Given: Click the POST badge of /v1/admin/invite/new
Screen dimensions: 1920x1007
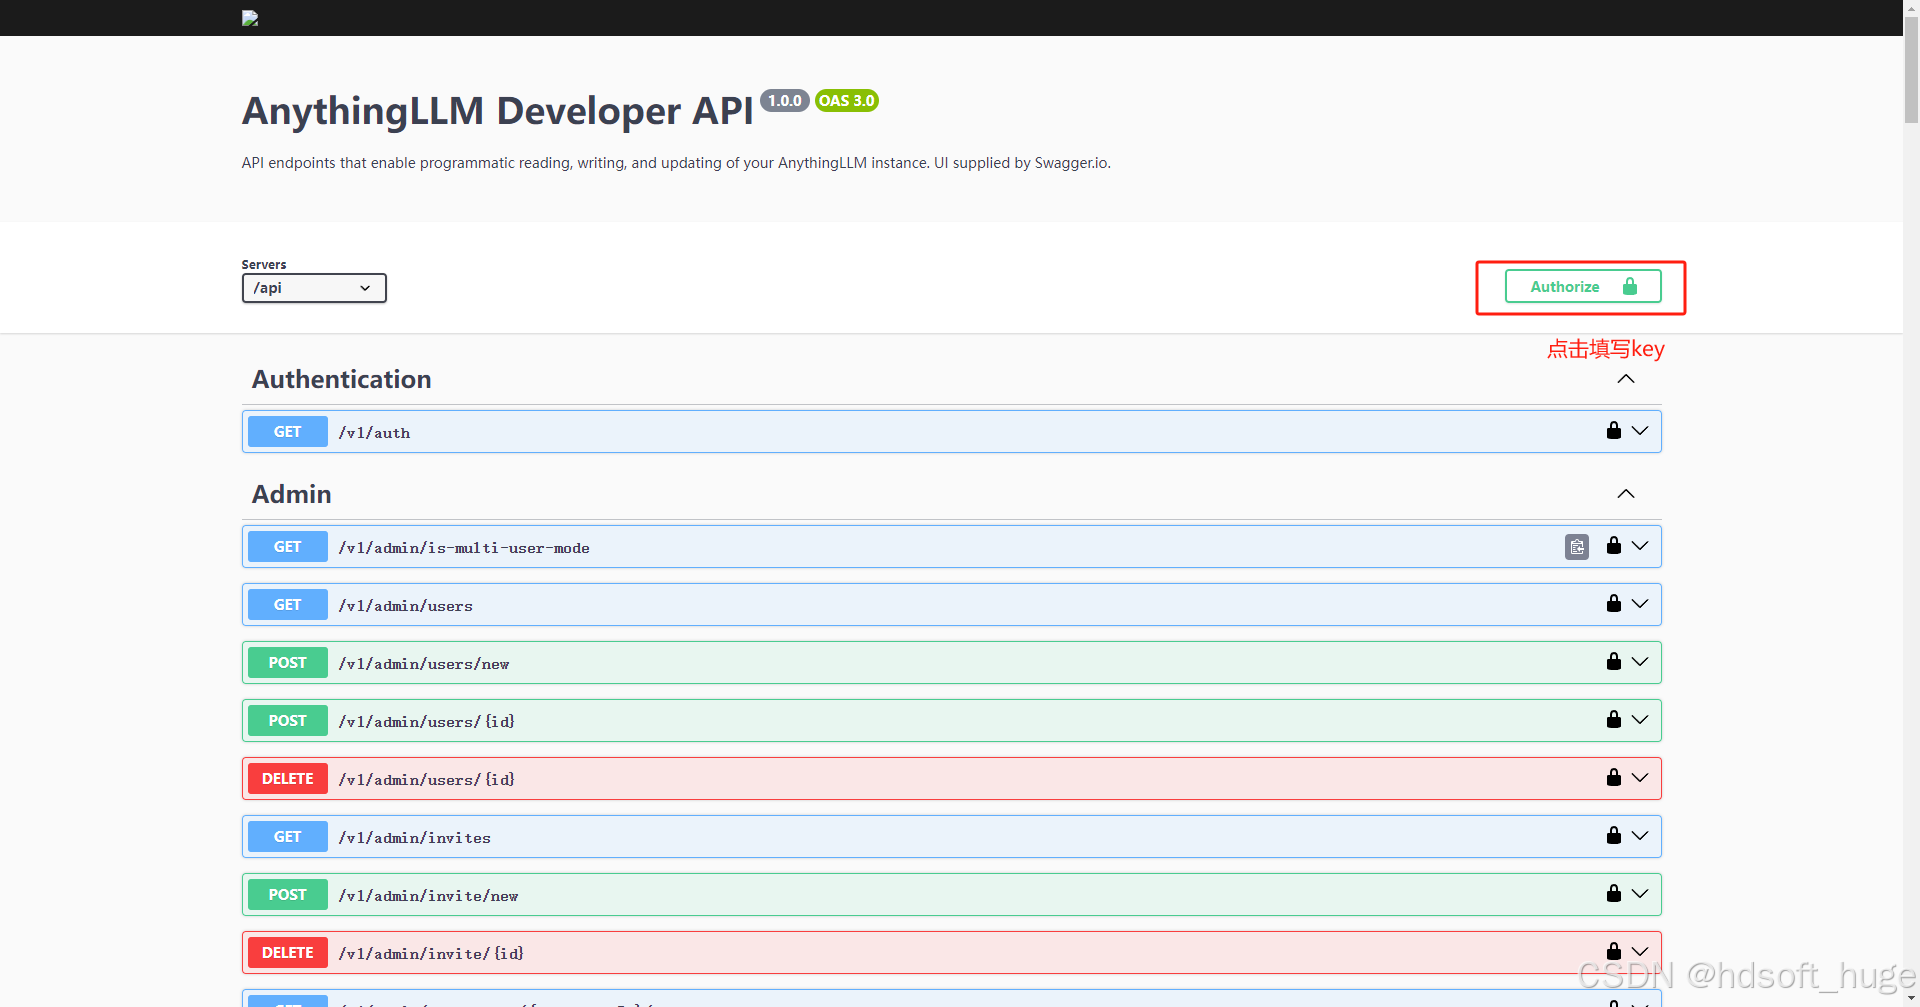Looking at the screenshot, I should click(288, 895).
